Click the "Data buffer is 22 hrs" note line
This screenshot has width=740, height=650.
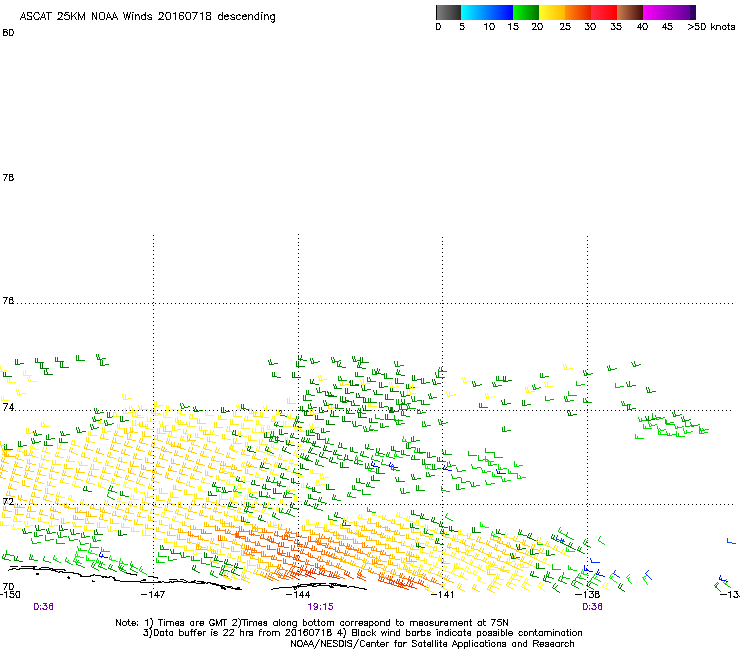click(x=362, y=633)
